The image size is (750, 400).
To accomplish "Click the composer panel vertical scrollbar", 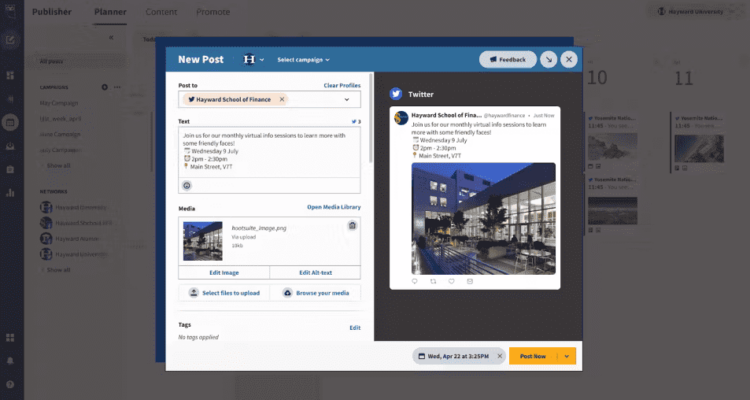I will click(371, 117).
